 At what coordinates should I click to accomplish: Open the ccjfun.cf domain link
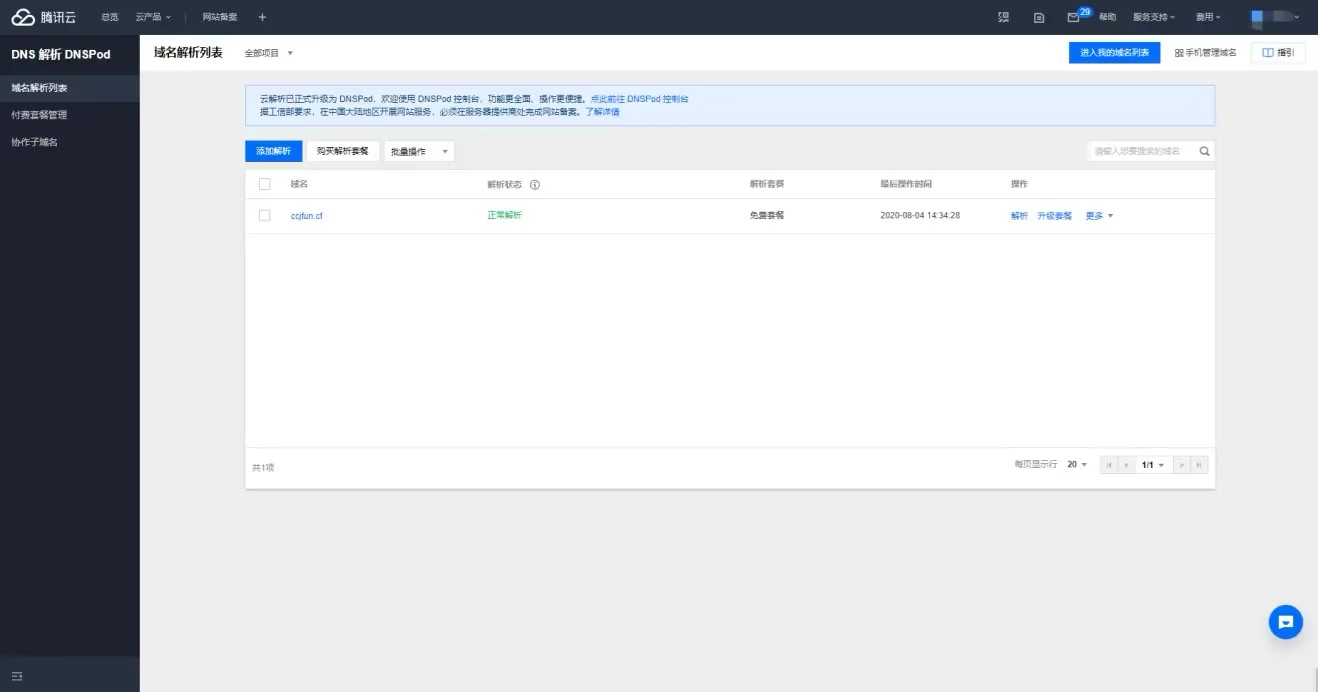pyautogui.click(x=306, y=216)
